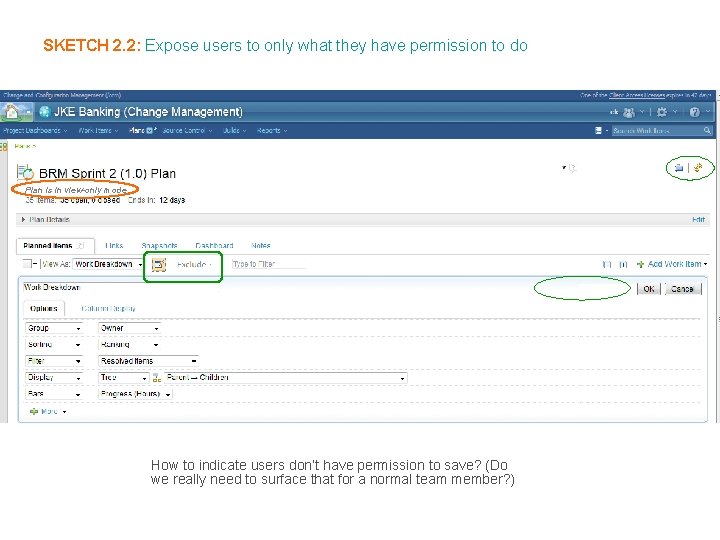This screenshot has height=540, width=720.
Task: Open the Reports menu
Action: (x=272, y=131)
